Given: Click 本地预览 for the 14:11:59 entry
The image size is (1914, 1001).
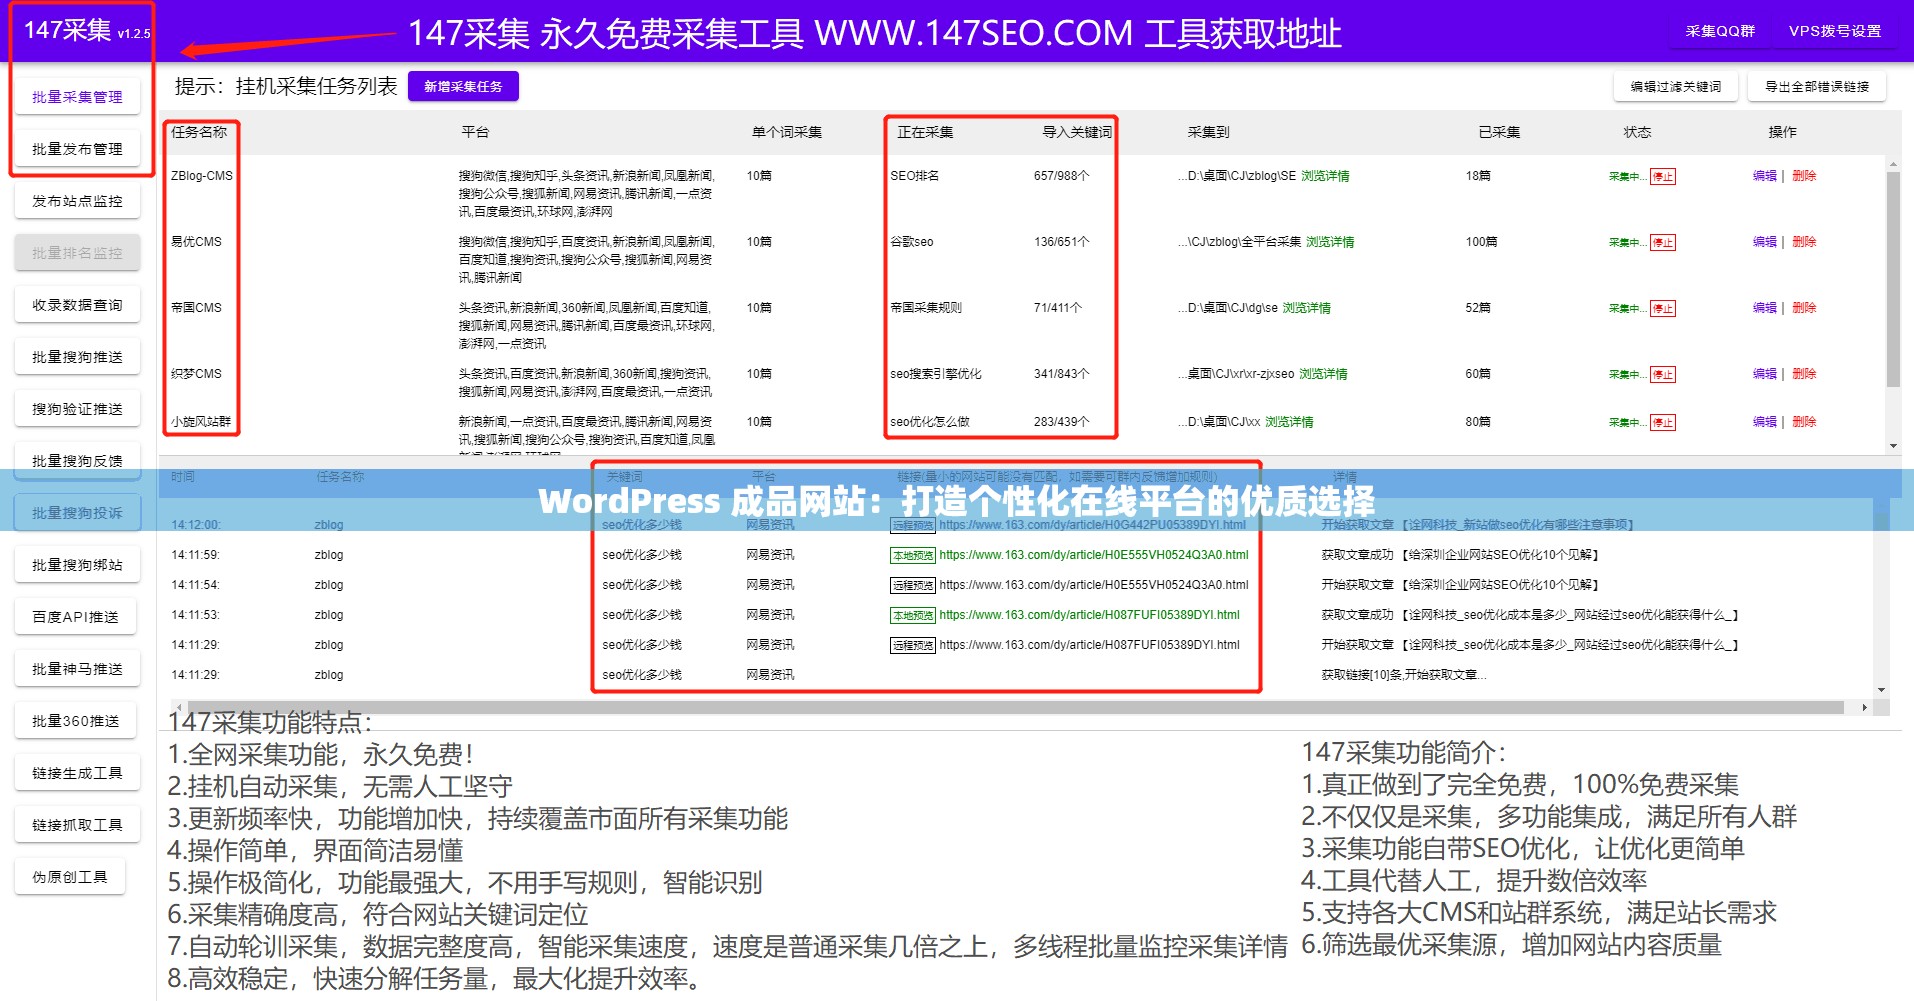Looking at the screenshot, I should [911, 554].
